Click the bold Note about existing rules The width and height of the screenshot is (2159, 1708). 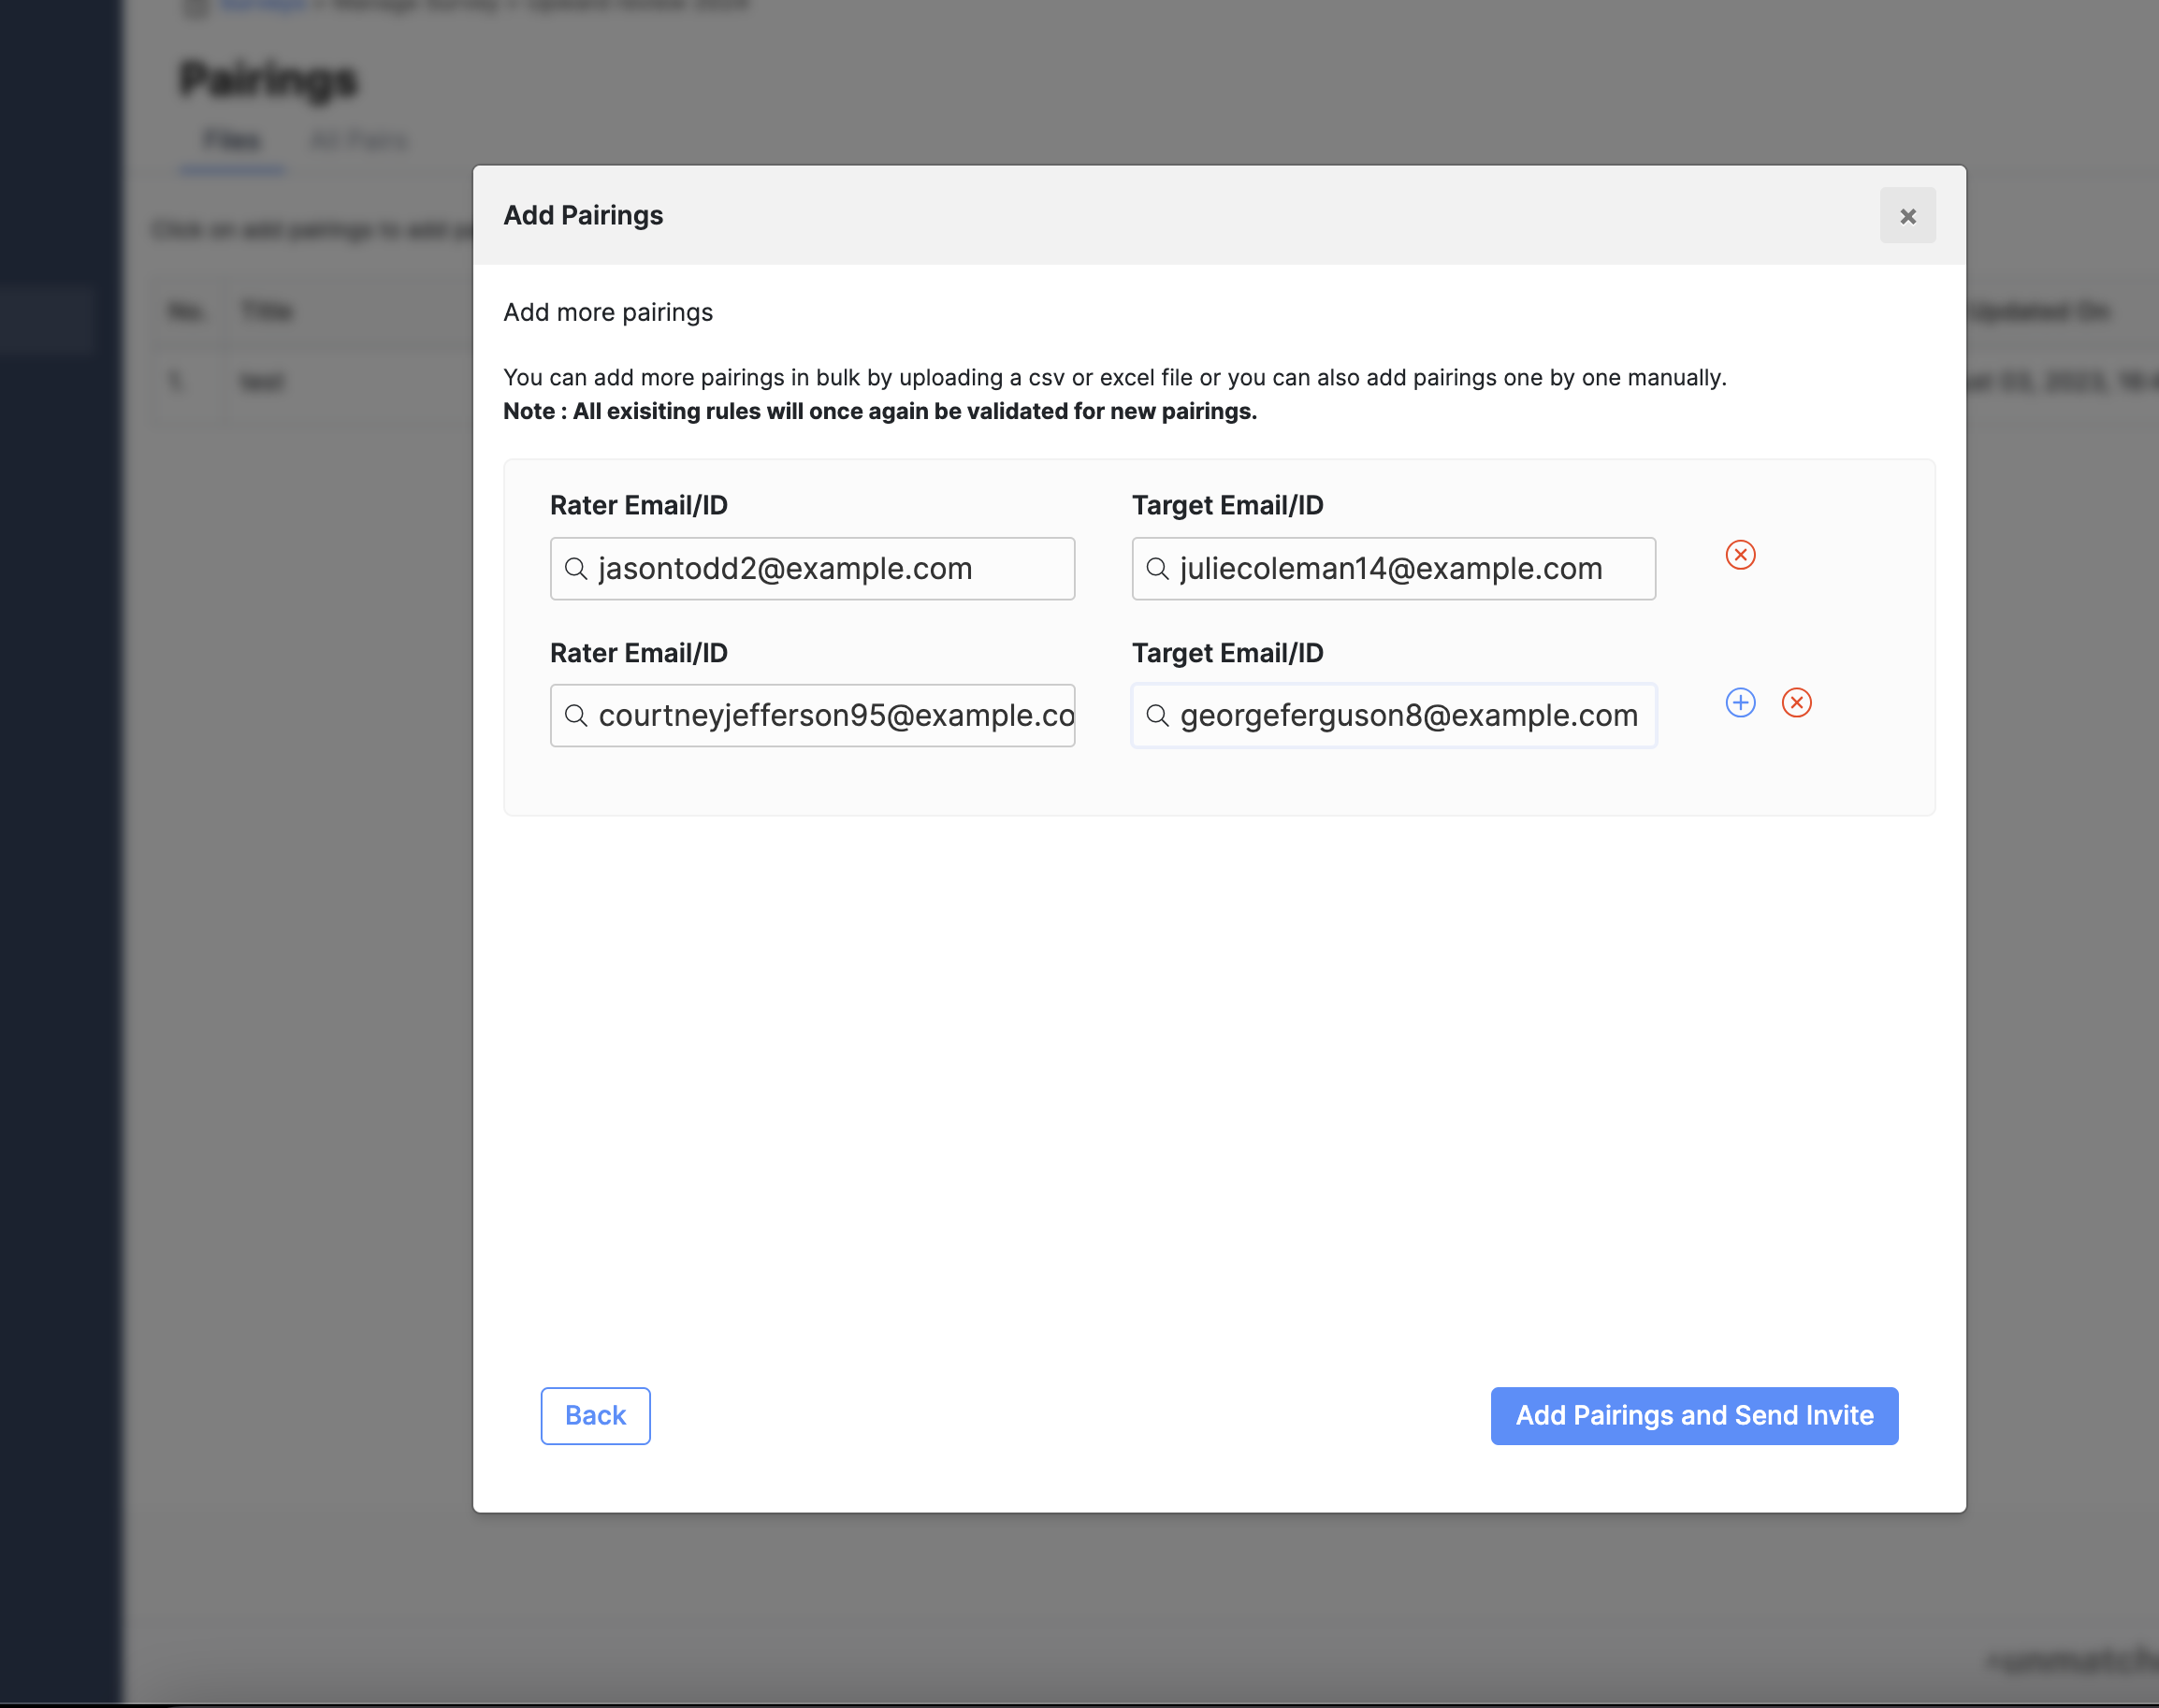(880, 411)
